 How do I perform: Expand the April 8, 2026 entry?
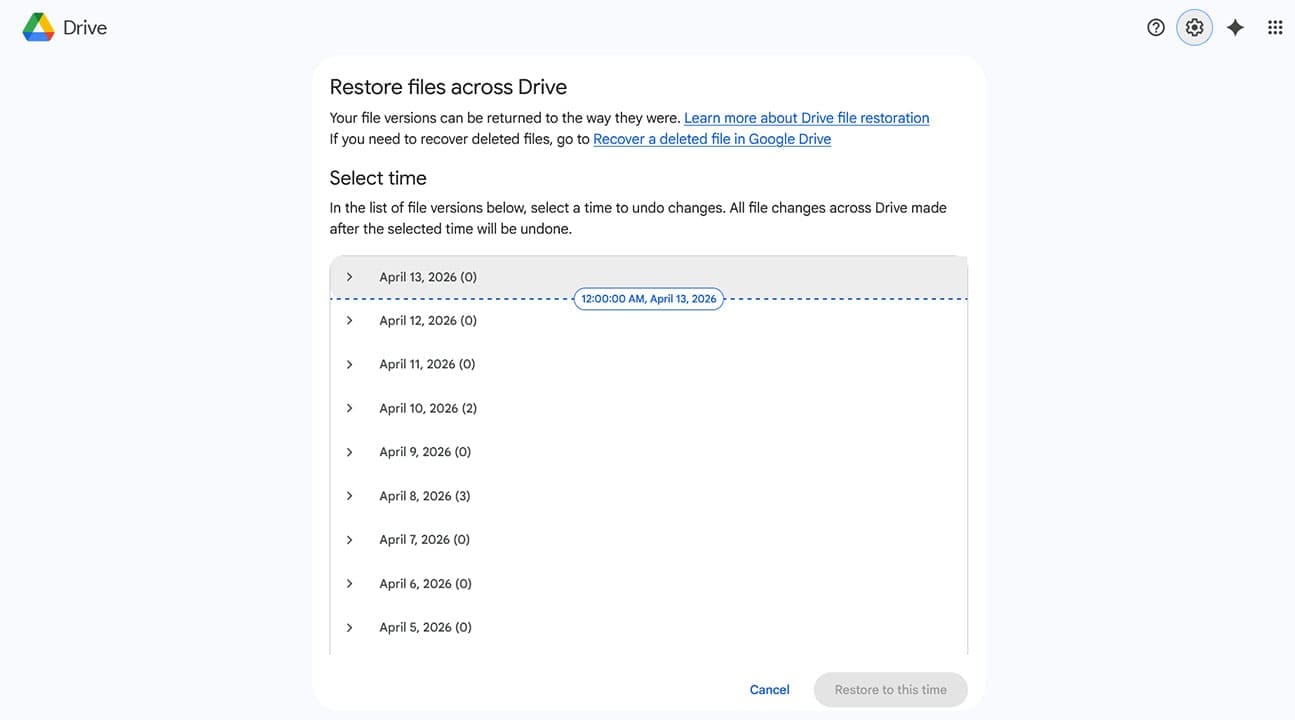click(x=349, y=495)
